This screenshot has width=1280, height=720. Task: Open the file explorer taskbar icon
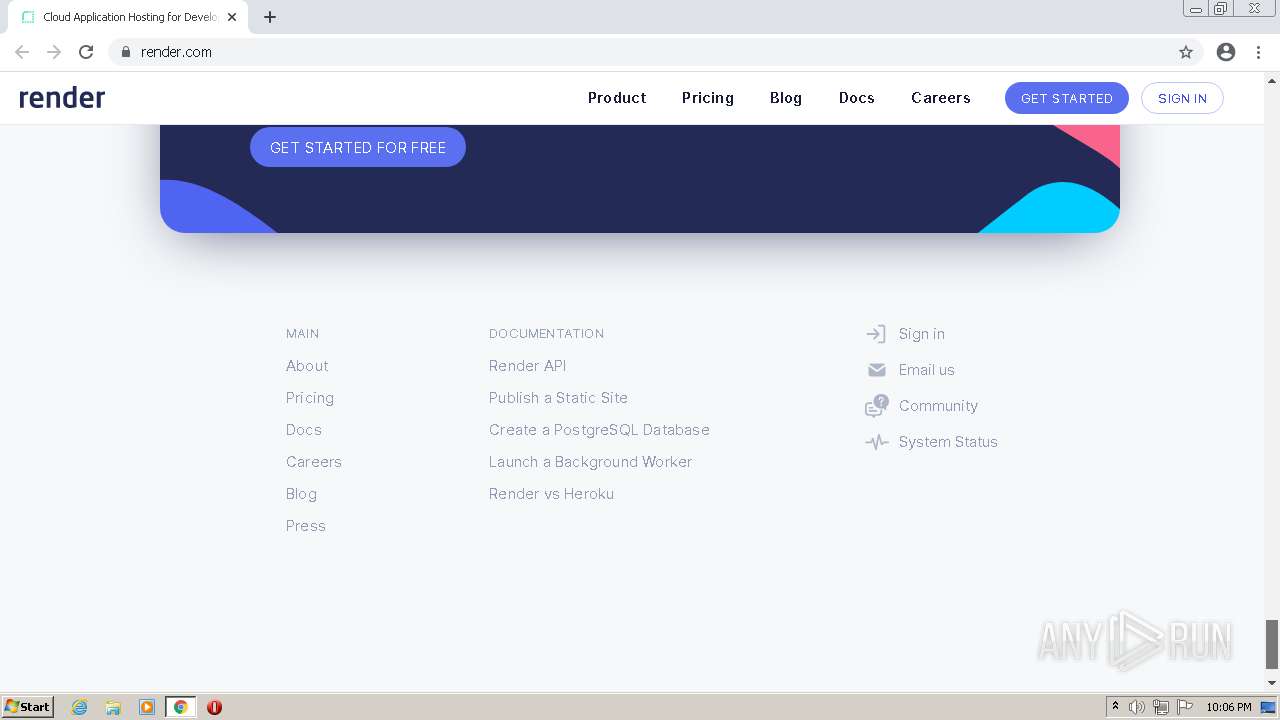click(113, 707)
